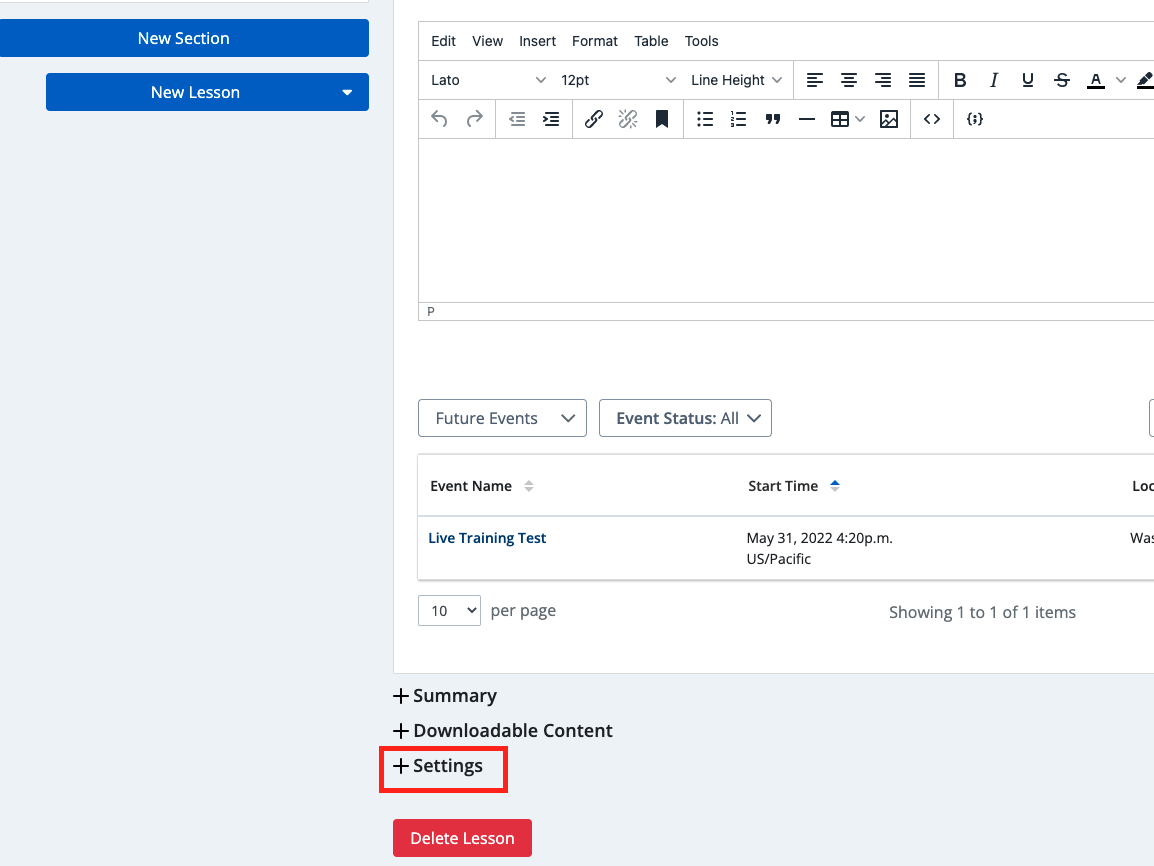Open the Format menu
Screen dimensions: 1154x866
pos(595,41)
